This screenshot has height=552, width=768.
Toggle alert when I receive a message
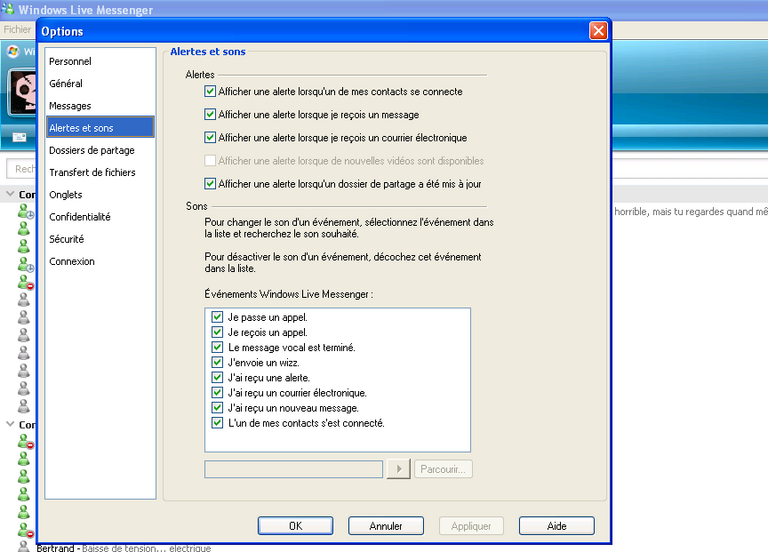(210, 114)
